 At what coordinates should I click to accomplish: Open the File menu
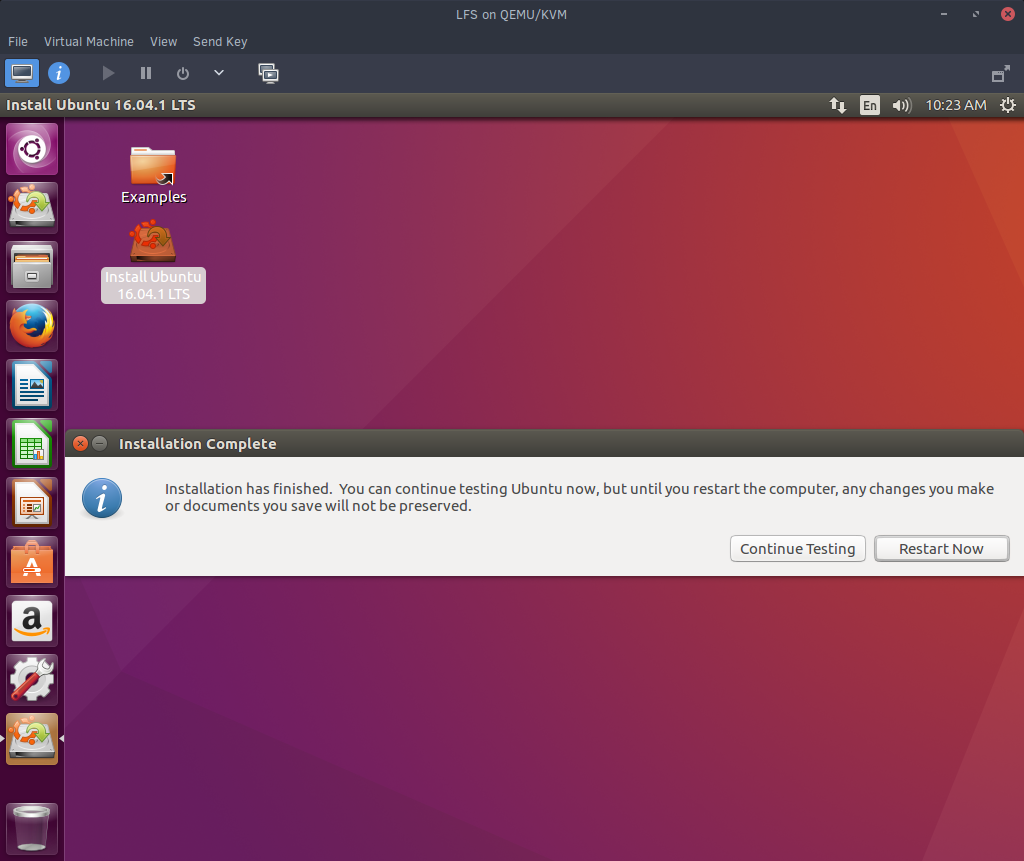pyautogui.click(x=18, y=42)
